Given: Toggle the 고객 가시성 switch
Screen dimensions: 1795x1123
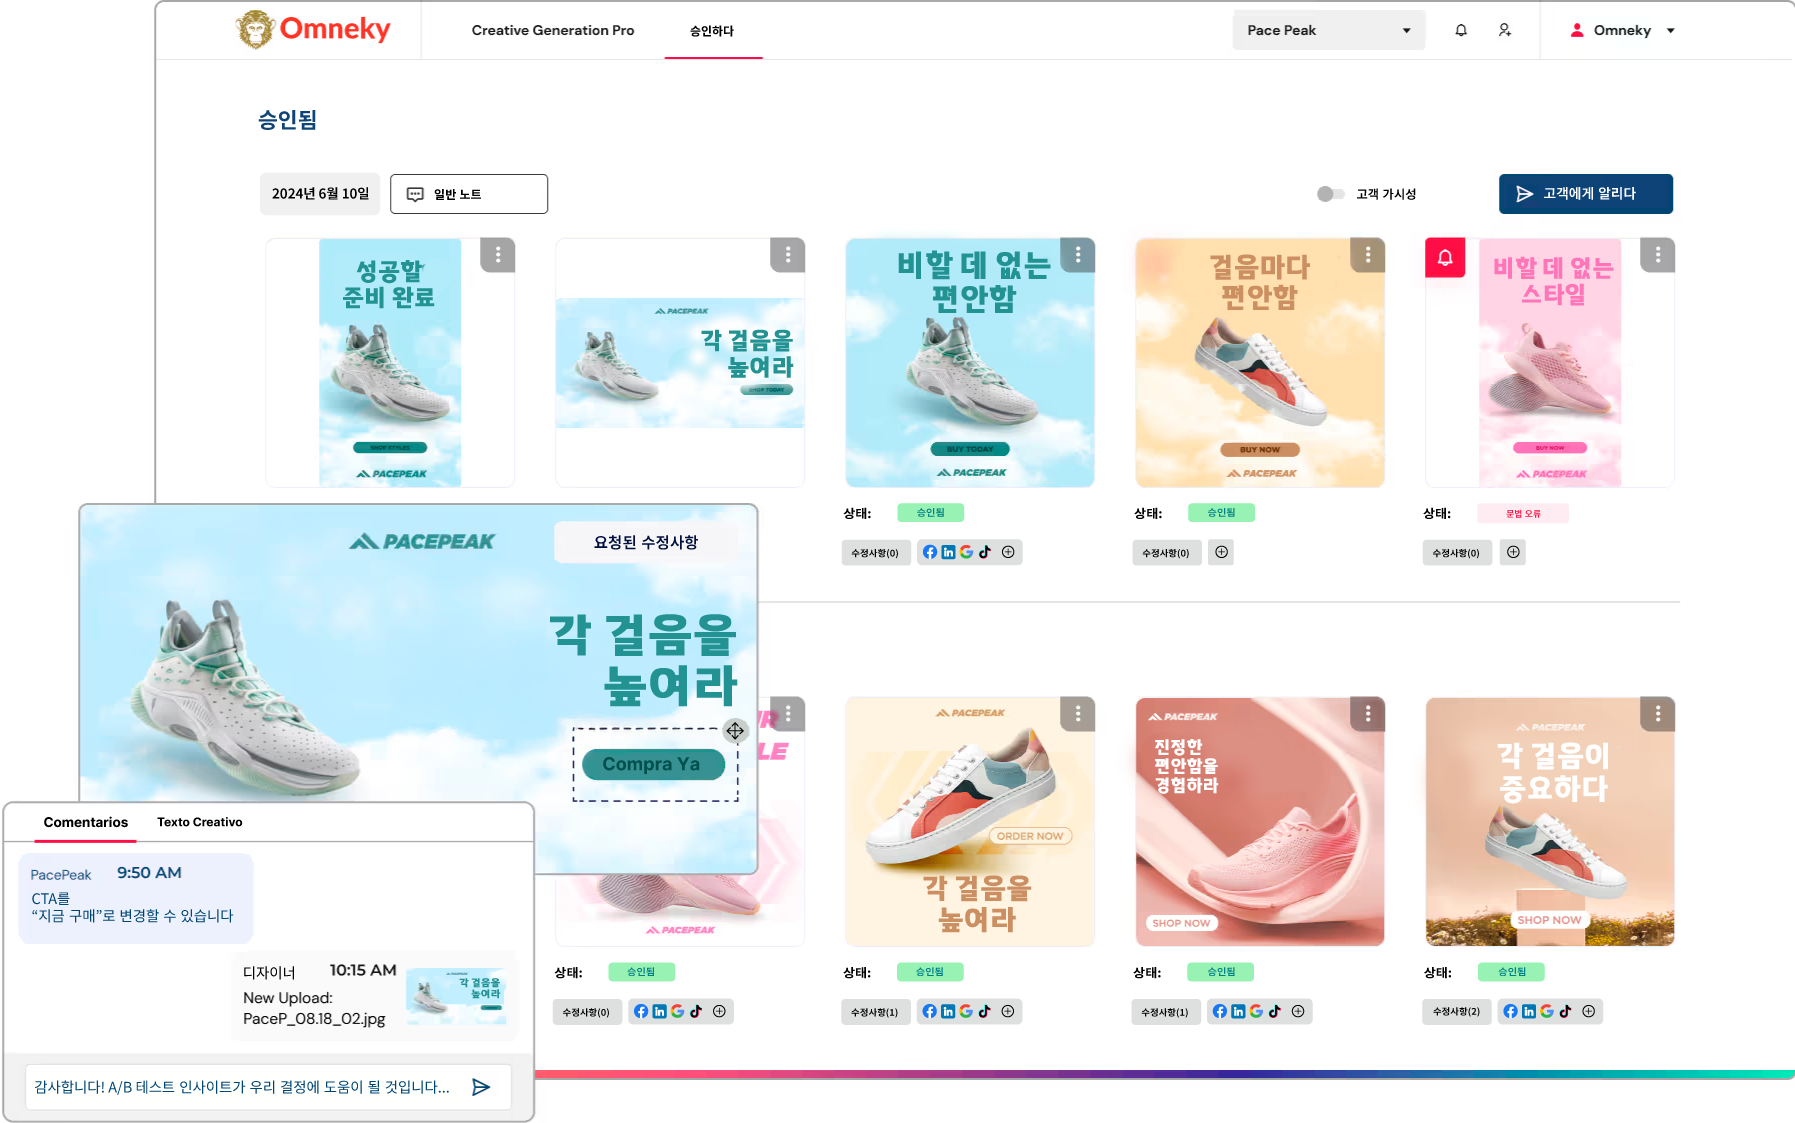Looking at the screenshot, I should pos(1330,194).
